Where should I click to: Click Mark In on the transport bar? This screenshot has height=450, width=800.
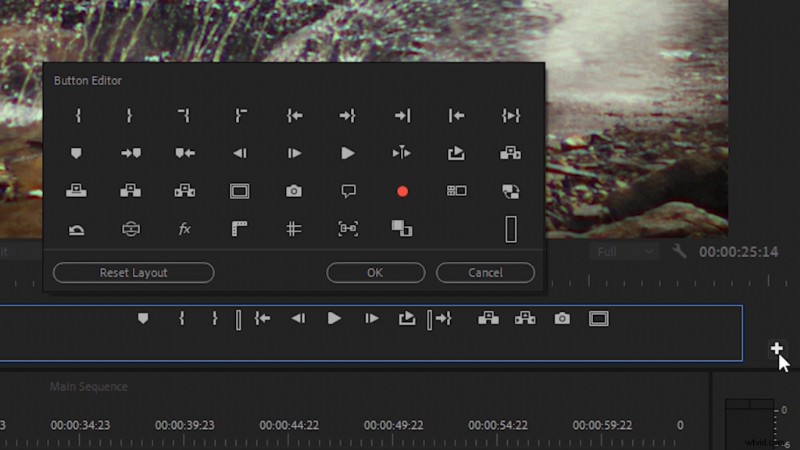(x=182, y=318)
